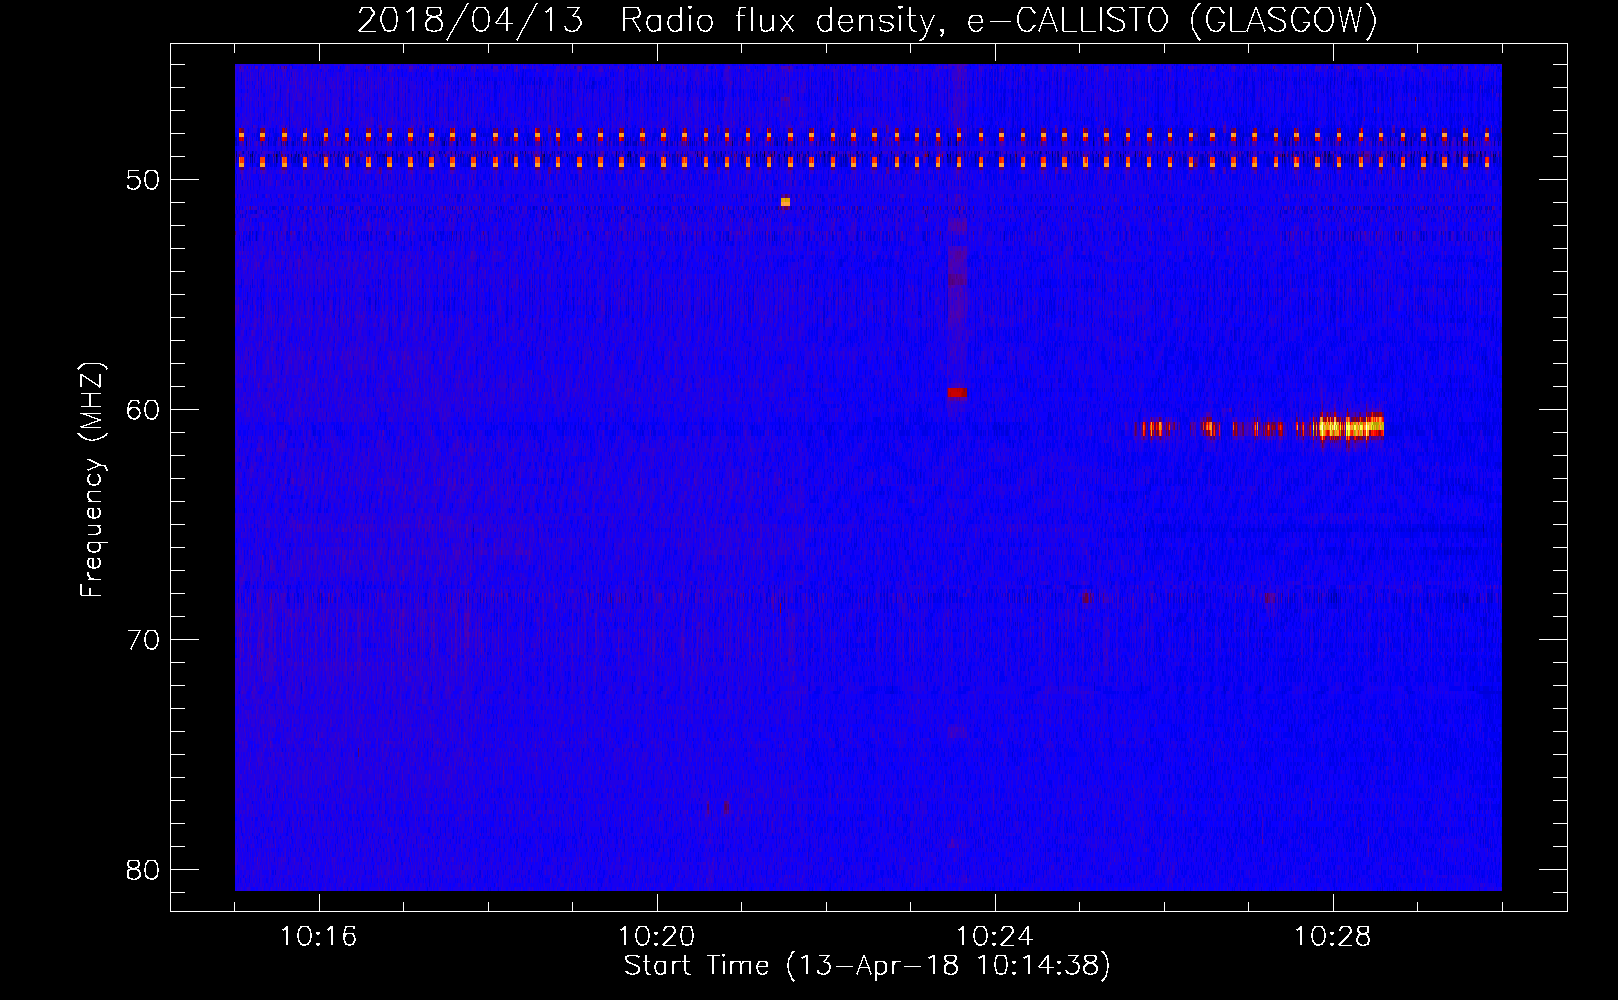Click the 80 frequency tick label
The image size is (1618, 1000).
tap(143, 870)
